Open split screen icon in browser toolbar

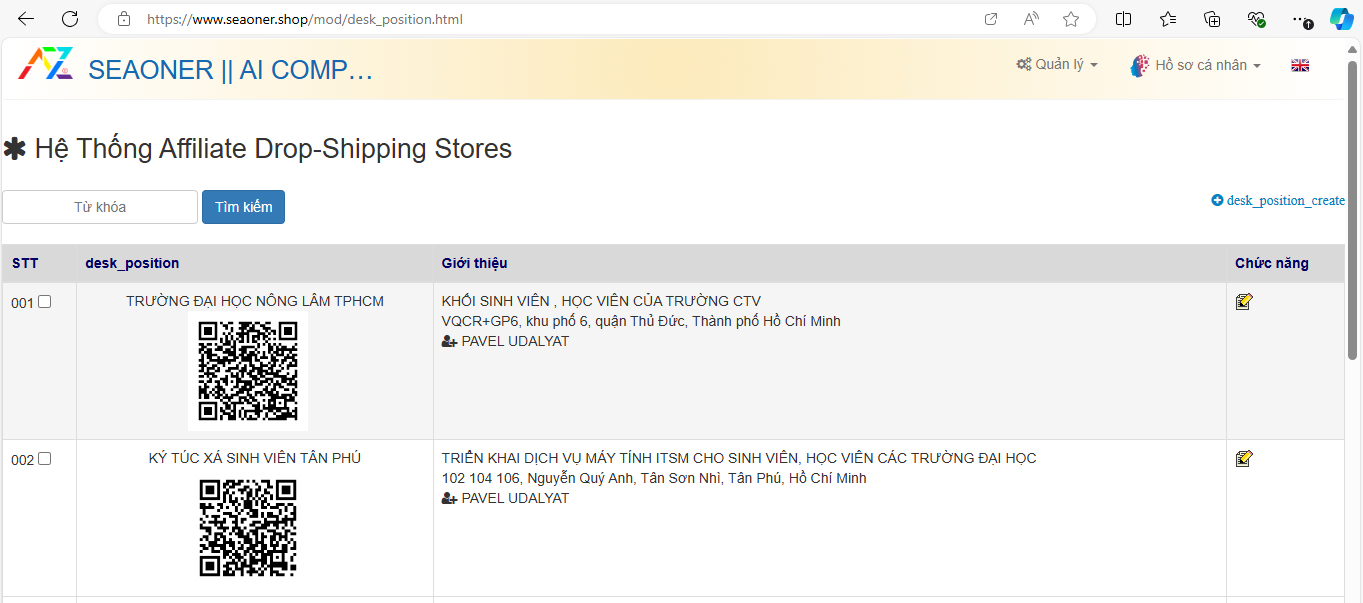click(1123, 19)
